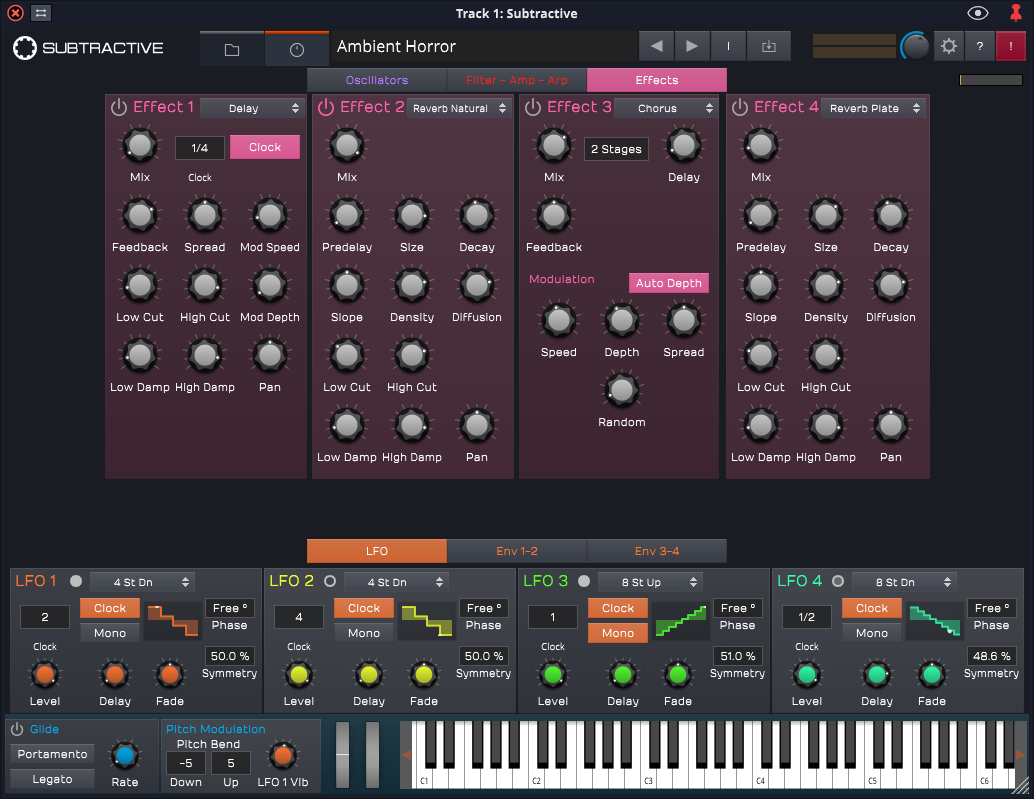Click the eye icon in title bar

tap(978, 13)
